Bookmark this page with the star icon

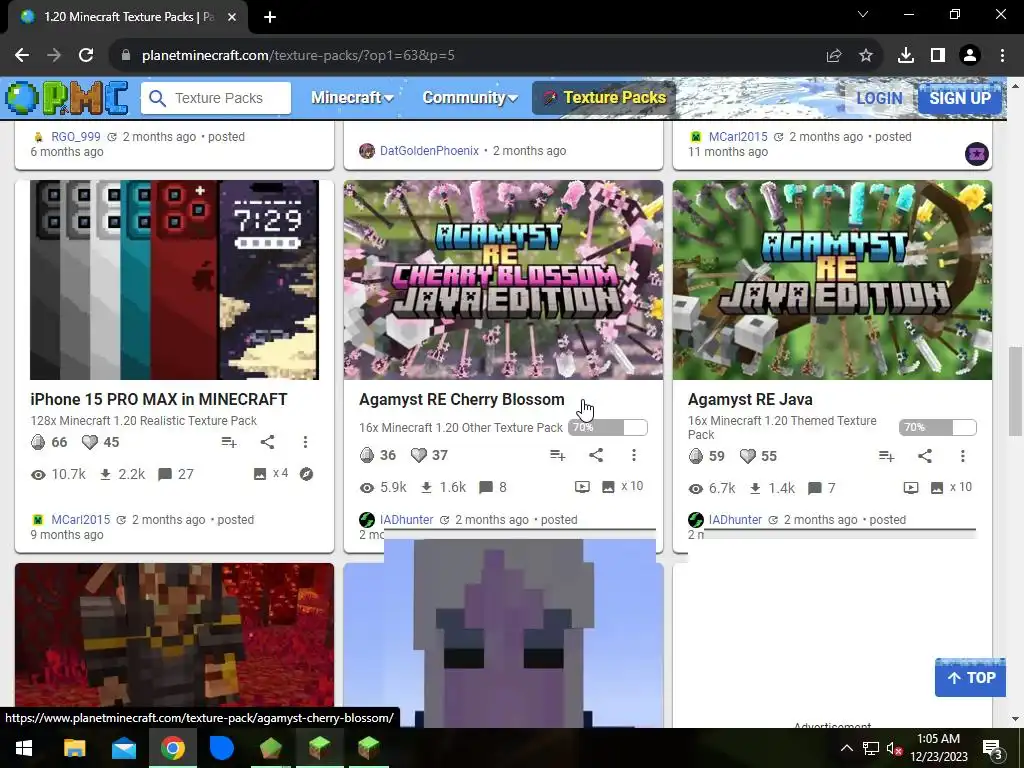click(x=866, y=56)
